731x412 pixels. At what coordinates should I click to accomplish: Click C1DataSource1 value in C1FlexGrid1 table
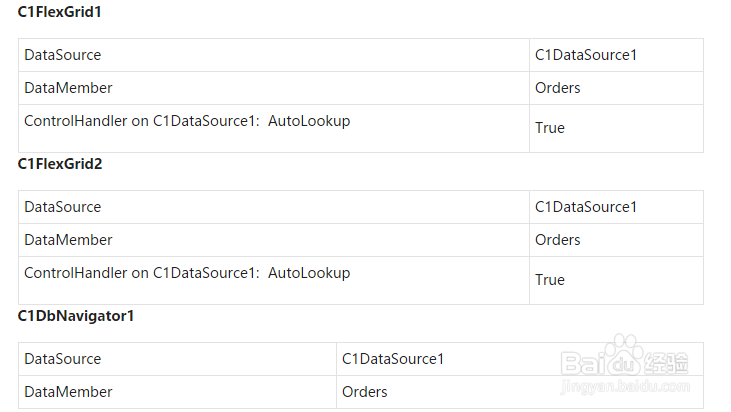coord(586,55)
